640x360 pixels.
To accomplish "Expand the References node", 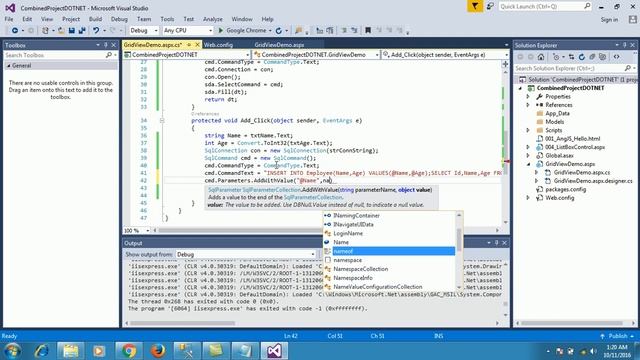I will point(528,105).
